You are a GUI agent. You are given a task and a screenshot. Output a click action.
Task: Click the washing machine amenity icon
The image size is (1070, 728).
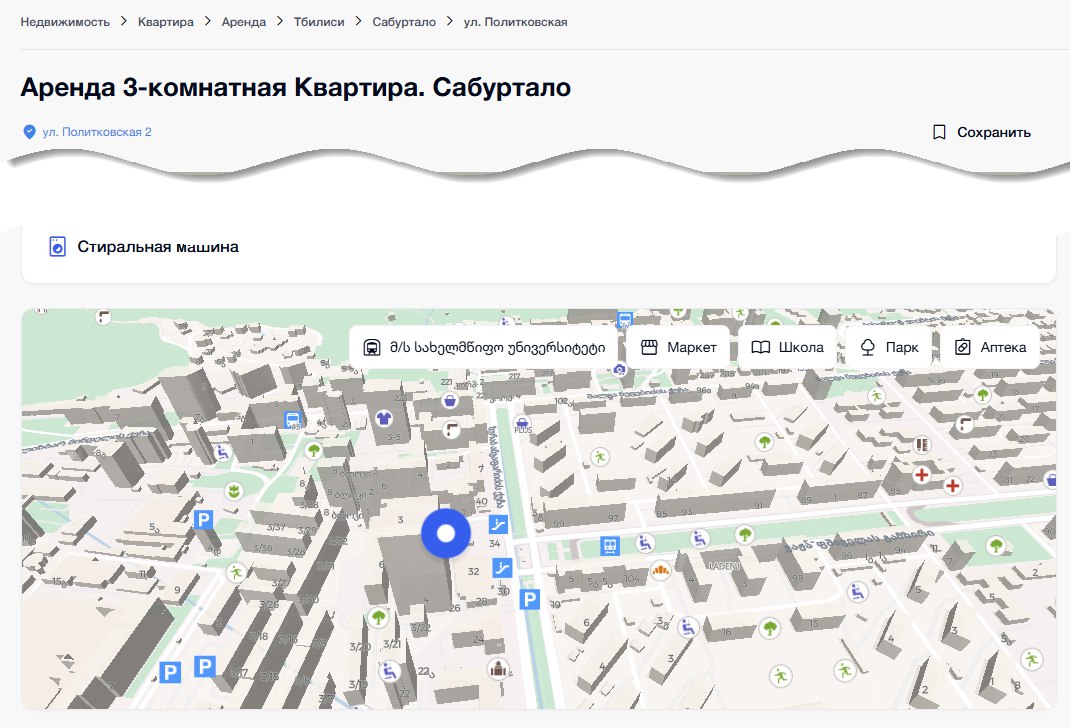[58, 246]
